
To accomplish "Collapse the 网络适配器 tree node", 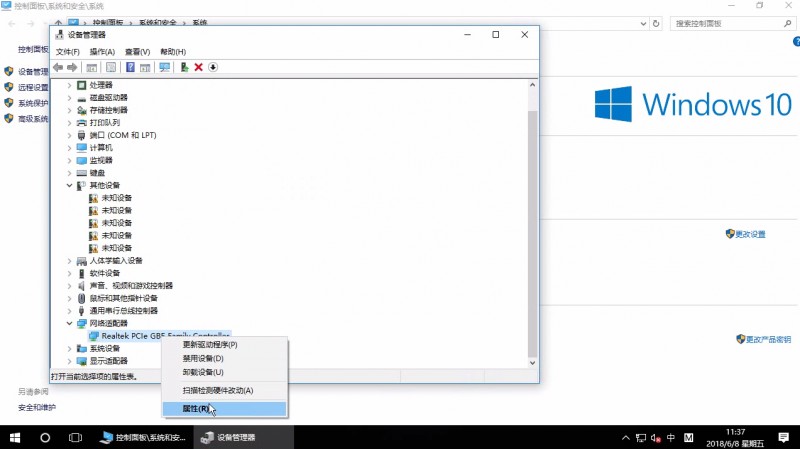I will tap(69, 323).
